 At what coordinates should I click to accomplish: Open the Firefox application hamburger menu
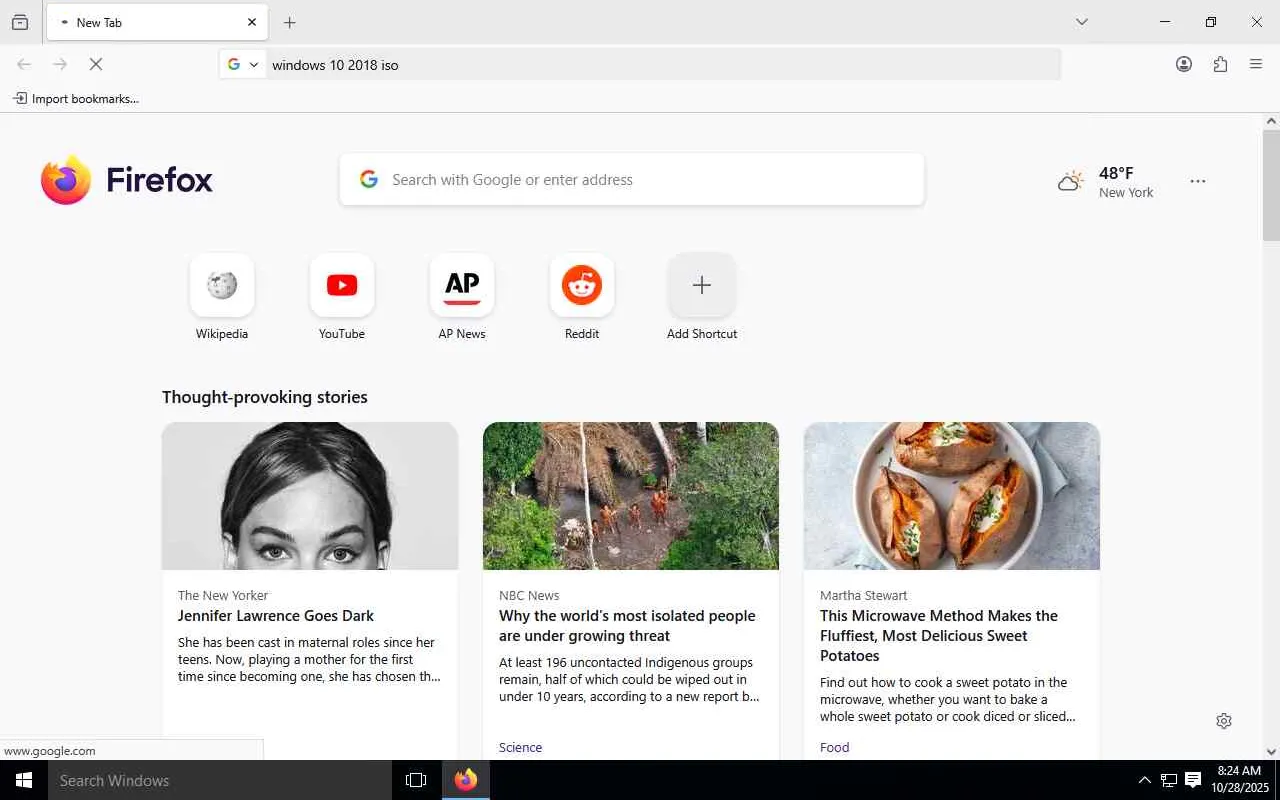point(1256,64)
